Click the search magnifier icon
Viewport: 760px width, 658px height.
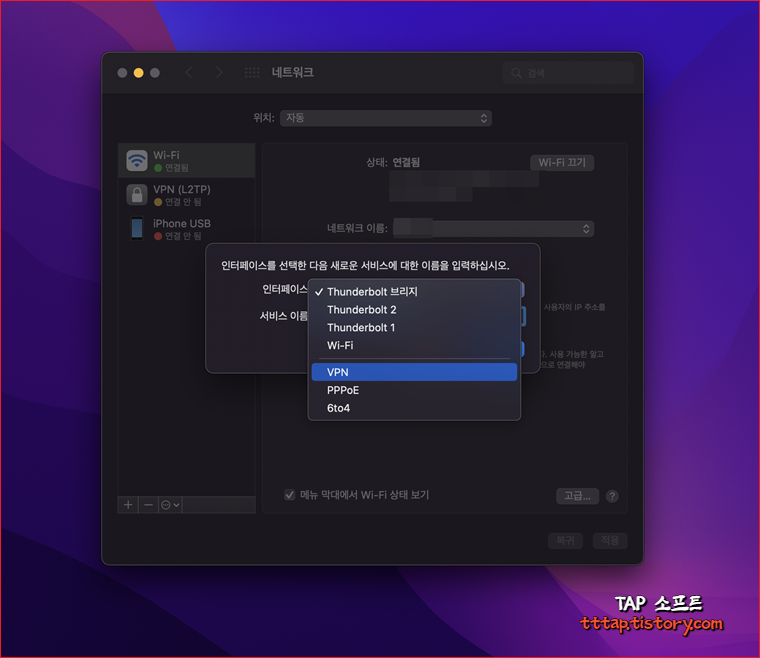tap(516, 73)
